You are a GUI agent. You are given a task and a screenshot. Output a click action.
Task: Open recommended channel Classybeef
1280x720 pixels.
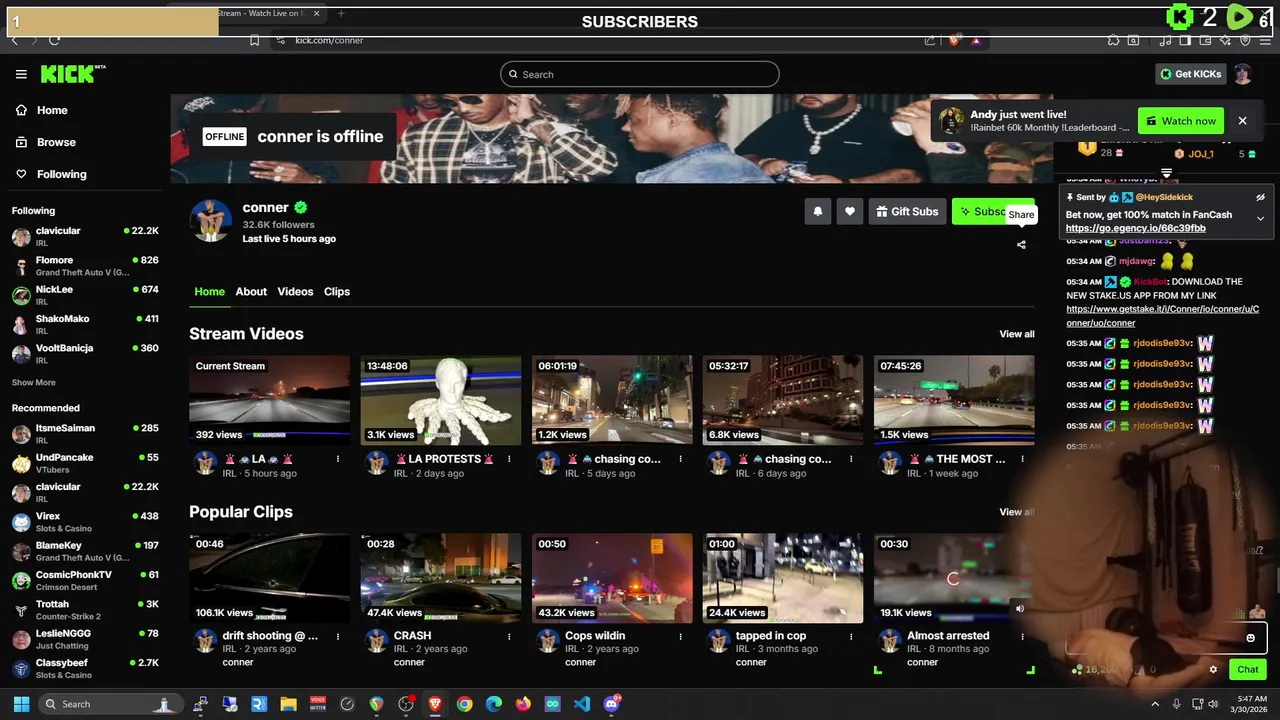pyautogui.click(x=85, y=669)
